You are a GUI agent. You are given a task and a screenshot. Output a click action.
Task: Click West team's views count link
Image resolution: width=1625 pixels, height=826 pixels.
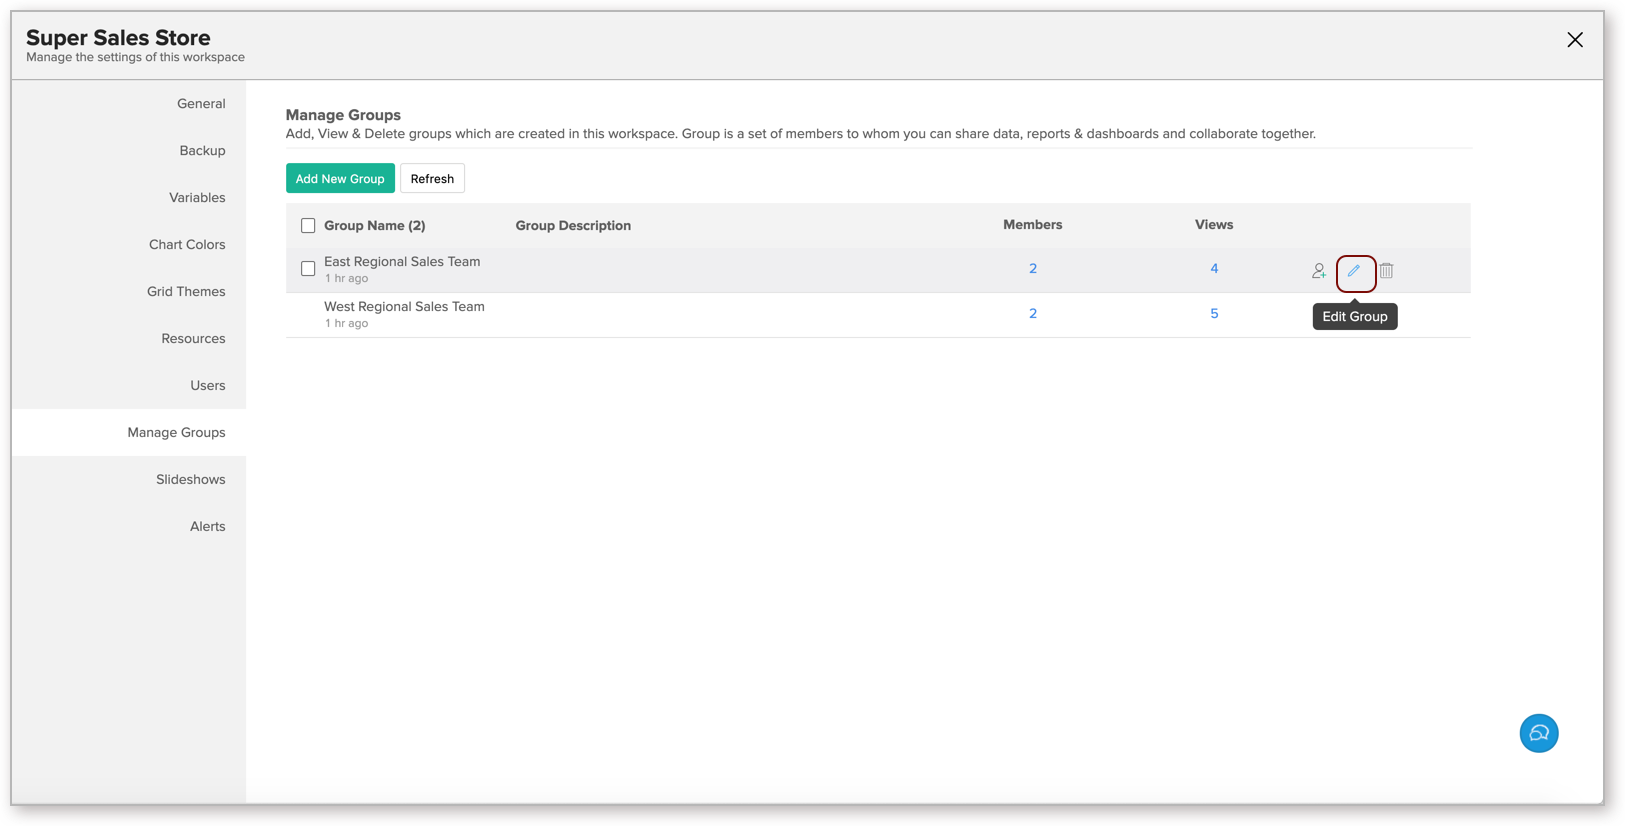tap(1214, 314)
